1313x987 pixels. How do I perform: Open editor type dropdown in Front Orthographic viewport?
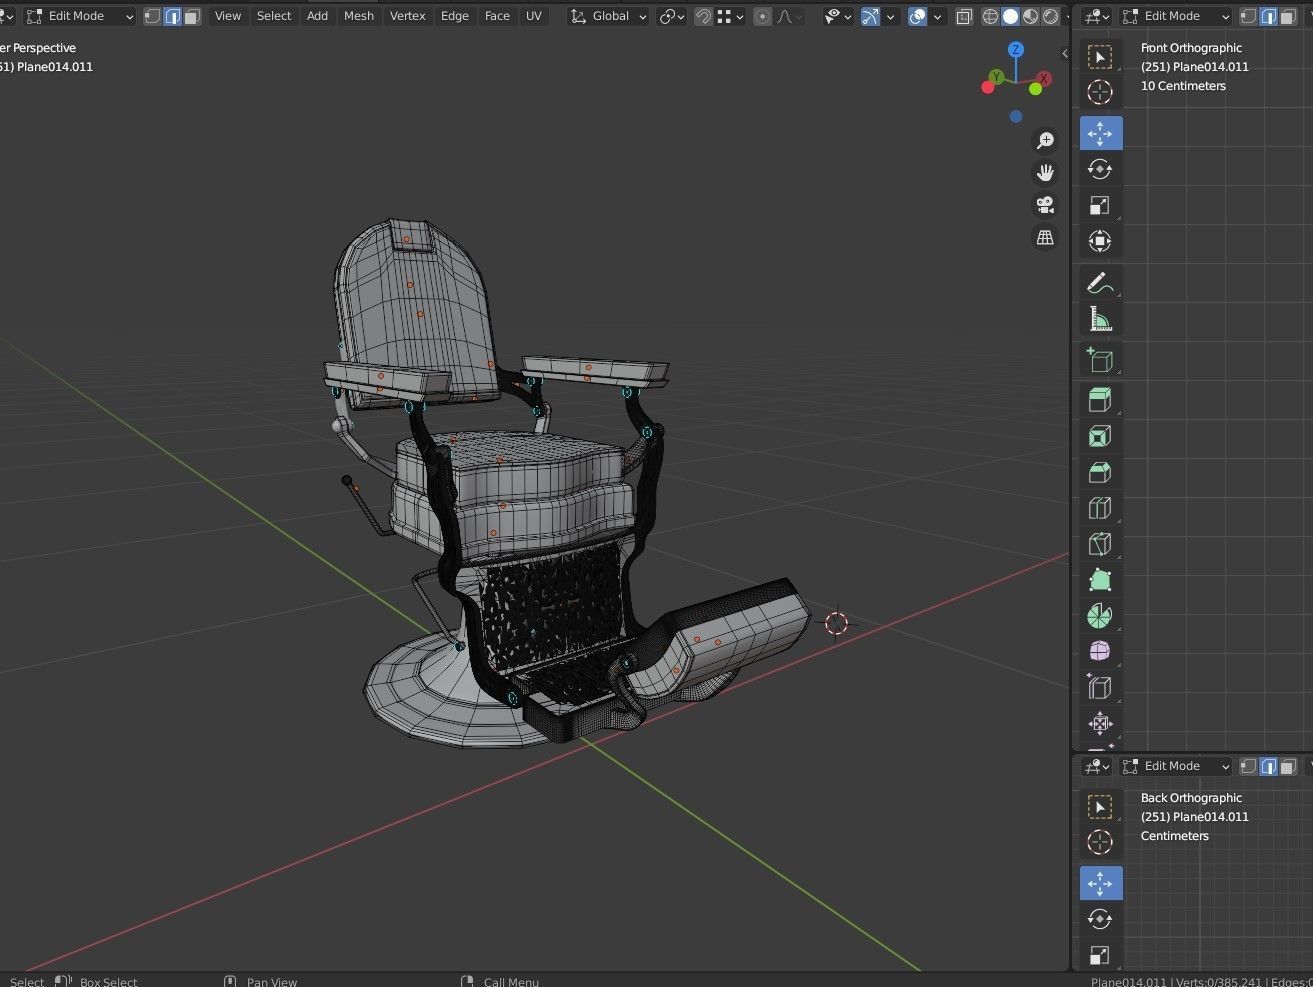1097,16
